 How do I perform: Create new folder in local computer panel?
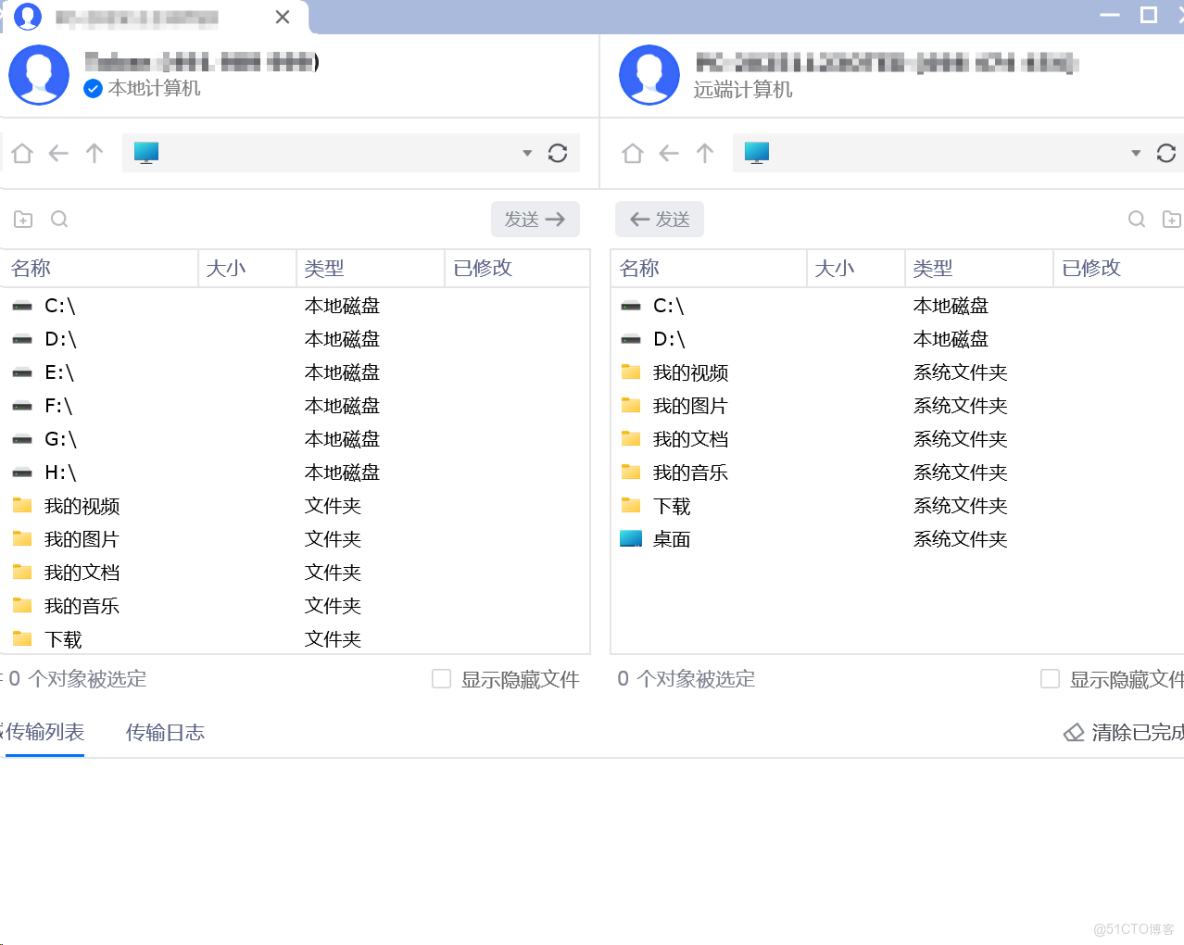(23, 218)
